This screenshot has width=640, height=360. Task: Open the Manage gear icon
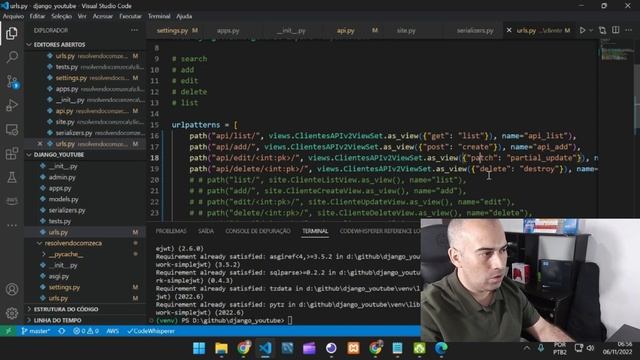(x=12, y=313)
